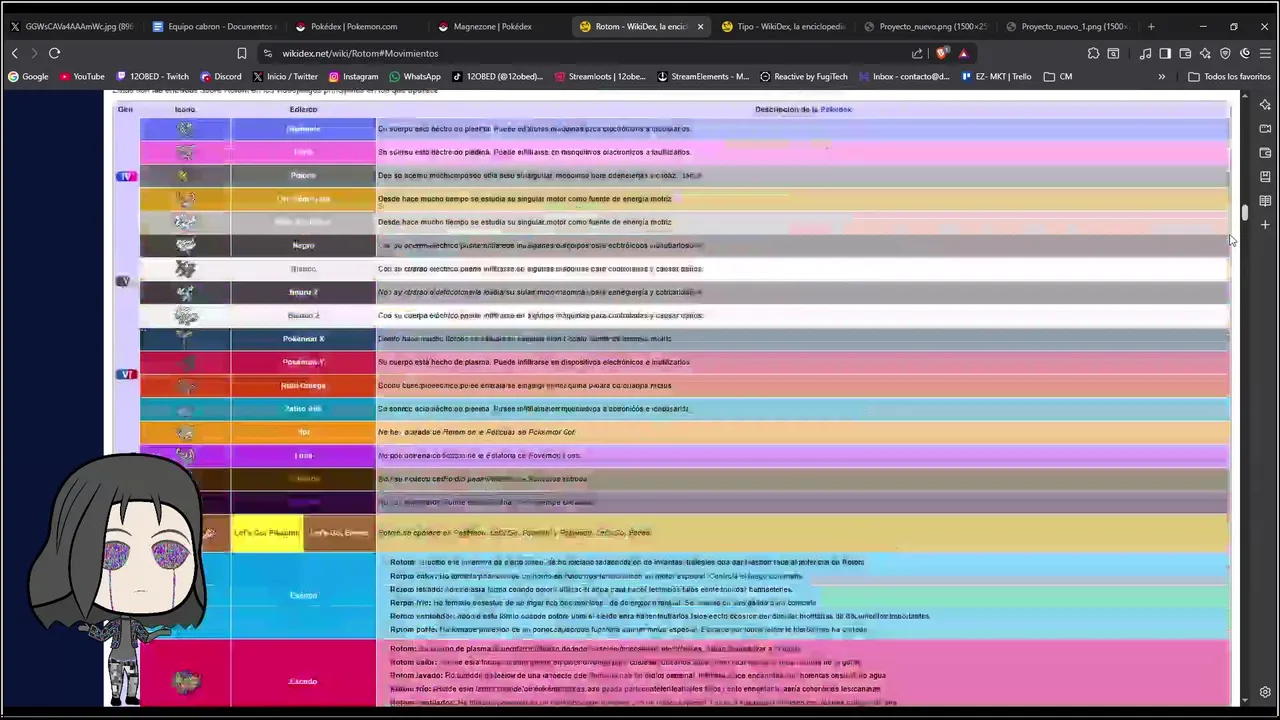The width and height of the screenshot is (1280, 720).
Task: Open sidebar settings gear icon
Action: pos(1265,692)
